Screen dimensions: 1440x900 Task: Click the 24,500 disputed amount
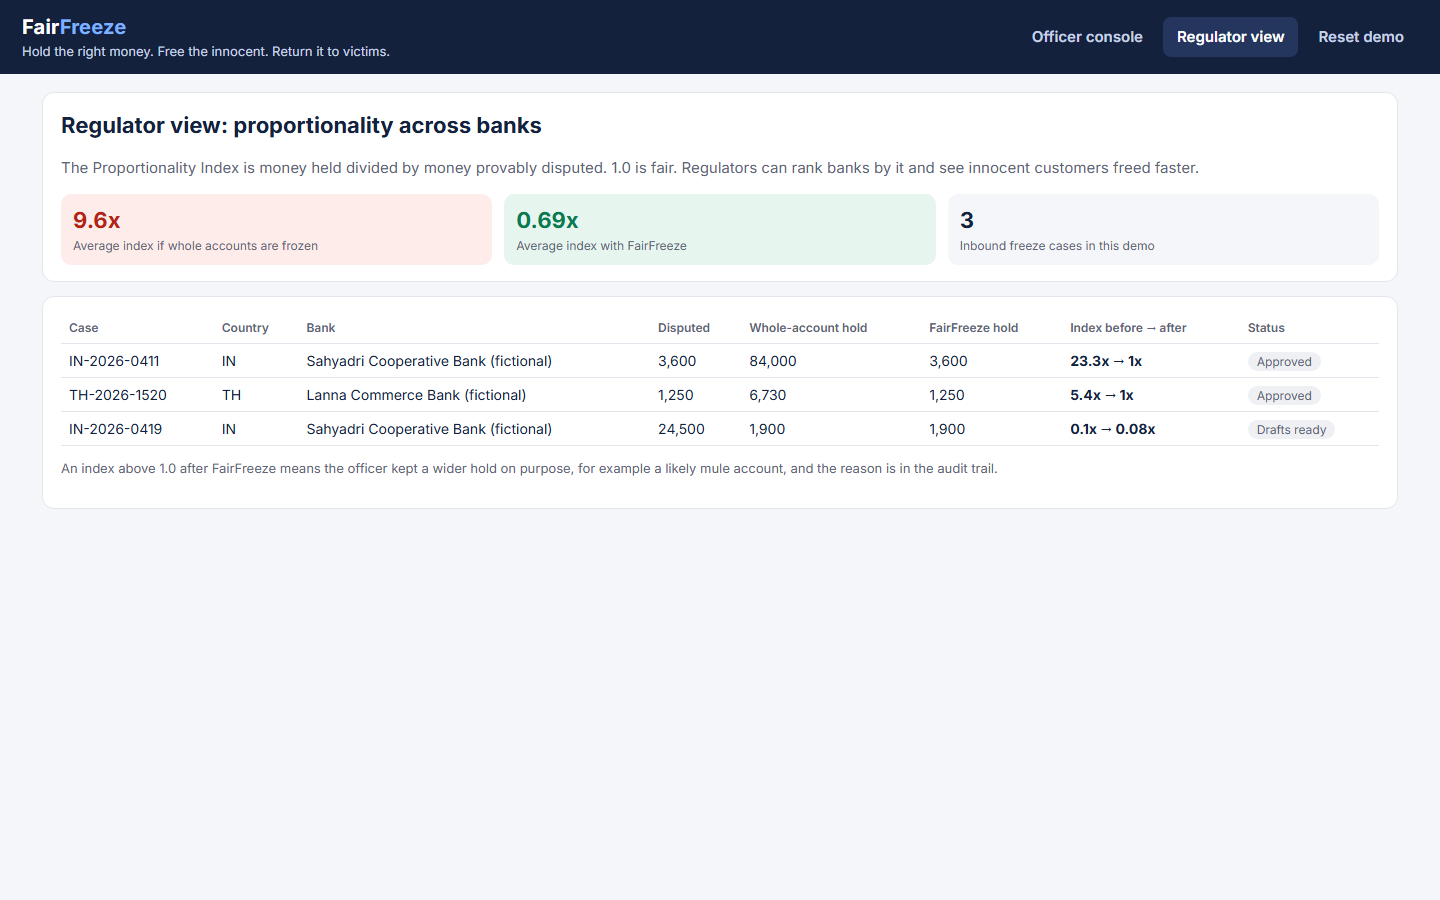(x=681, y=429)
